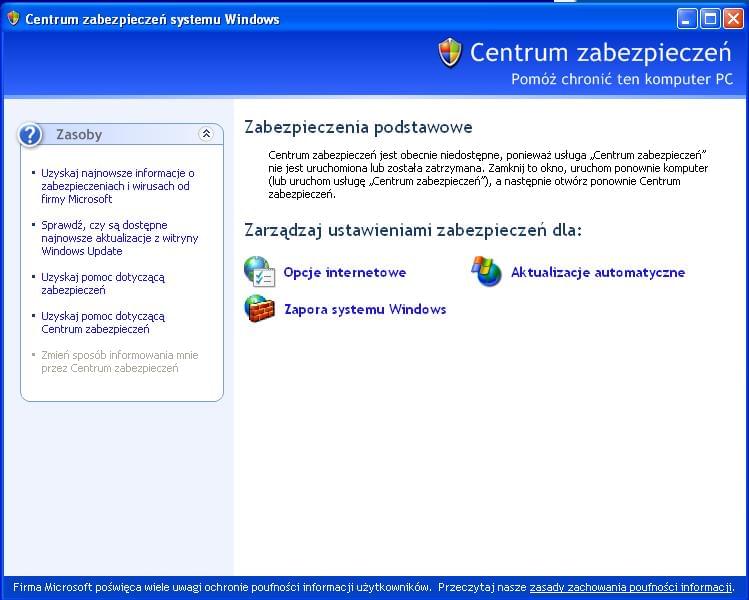Click the Zasoby question mark help icon
This screenshot has width=749, height=600.
pyautogui.click(x=30, y=135)
